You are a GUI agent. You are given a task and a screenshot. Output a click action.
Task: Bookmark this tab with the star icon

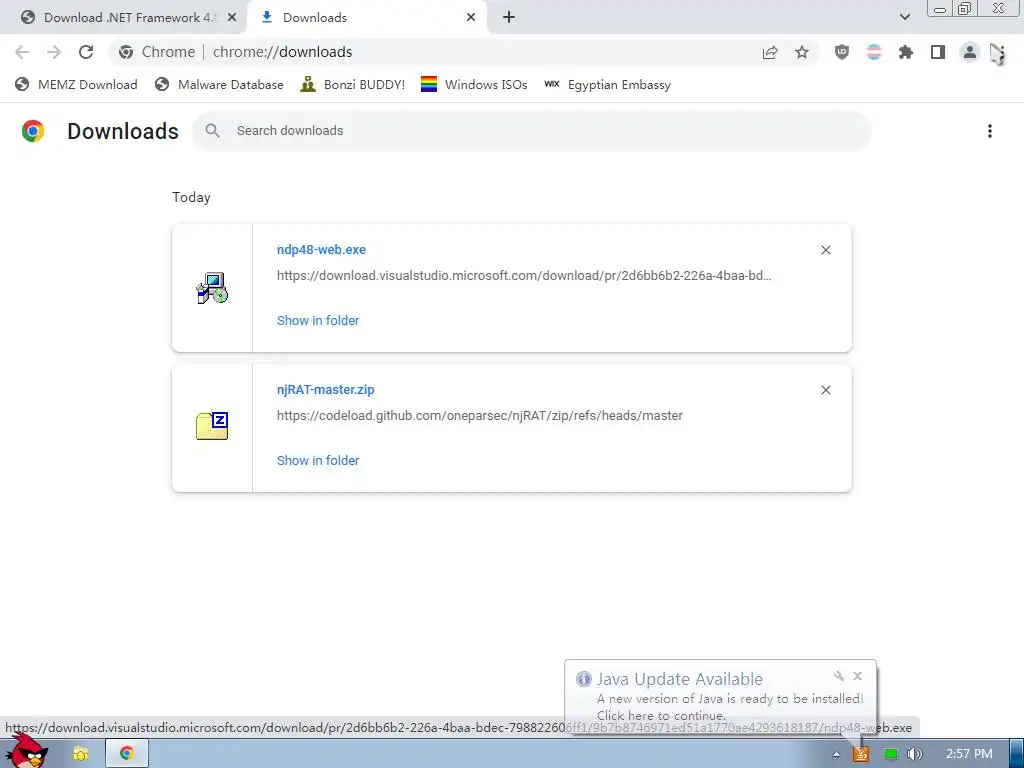pyautogui.click(x=802, y=52)
